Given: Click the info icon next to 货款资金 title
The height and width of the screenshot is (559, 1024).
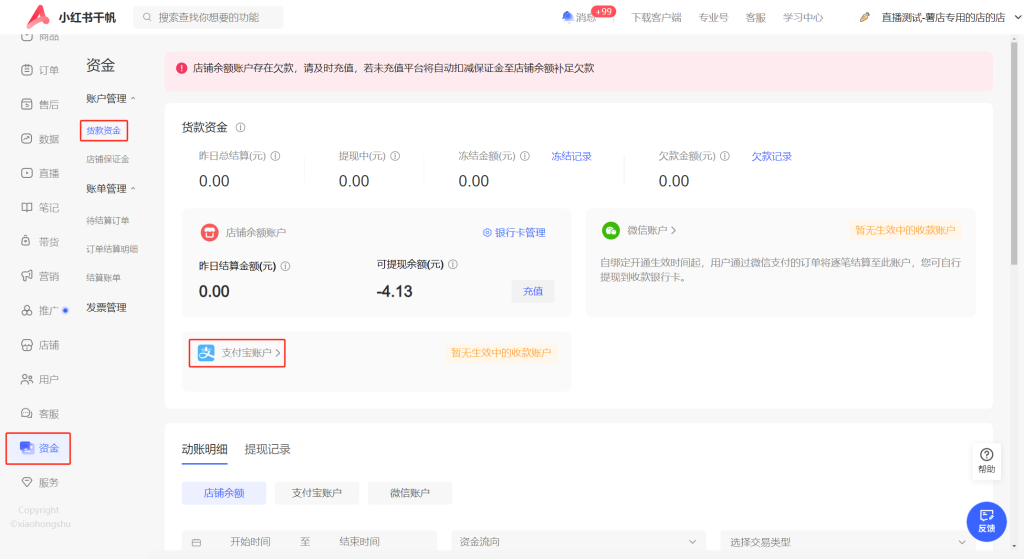Looking at the screenshot, I should point(240,127).
